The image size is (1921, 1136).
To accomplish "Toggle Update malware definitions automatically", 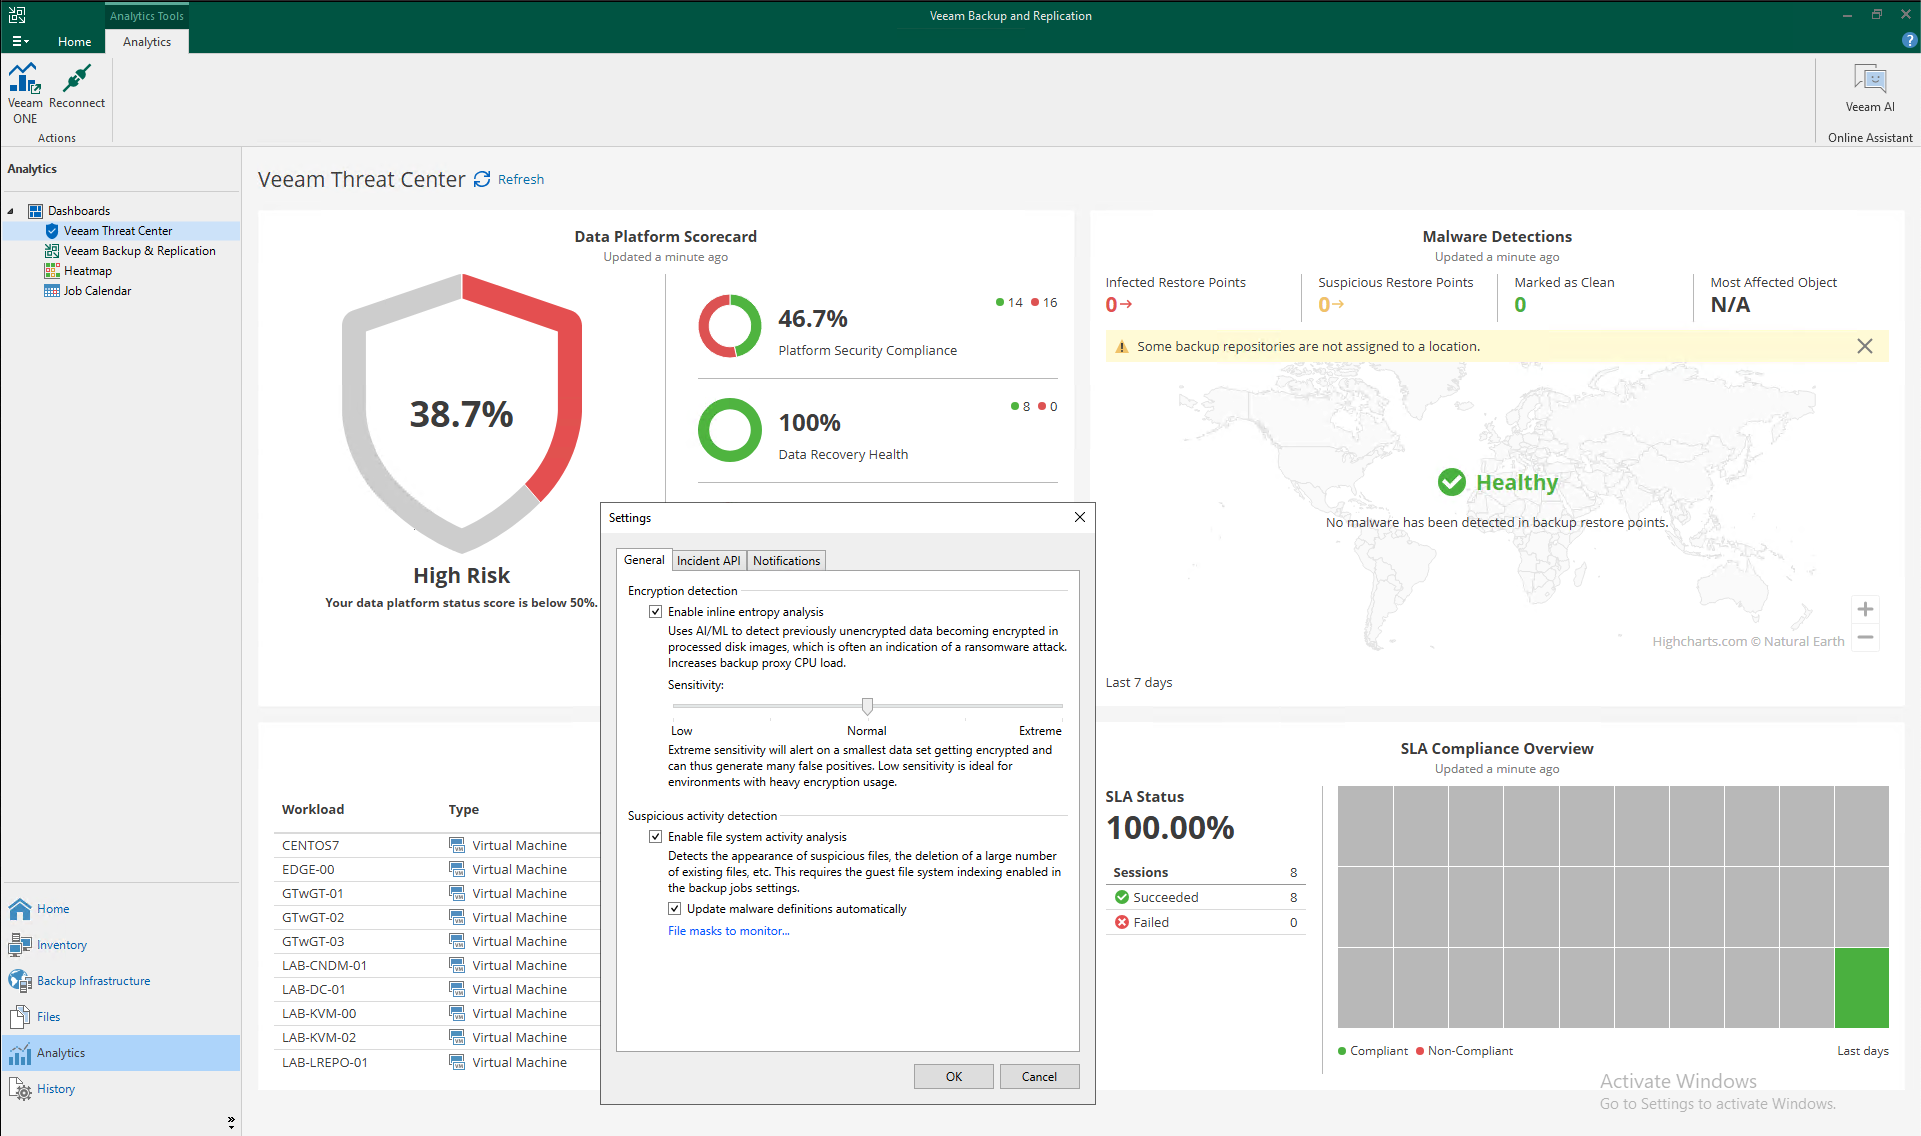I will (x=675, y=909).
